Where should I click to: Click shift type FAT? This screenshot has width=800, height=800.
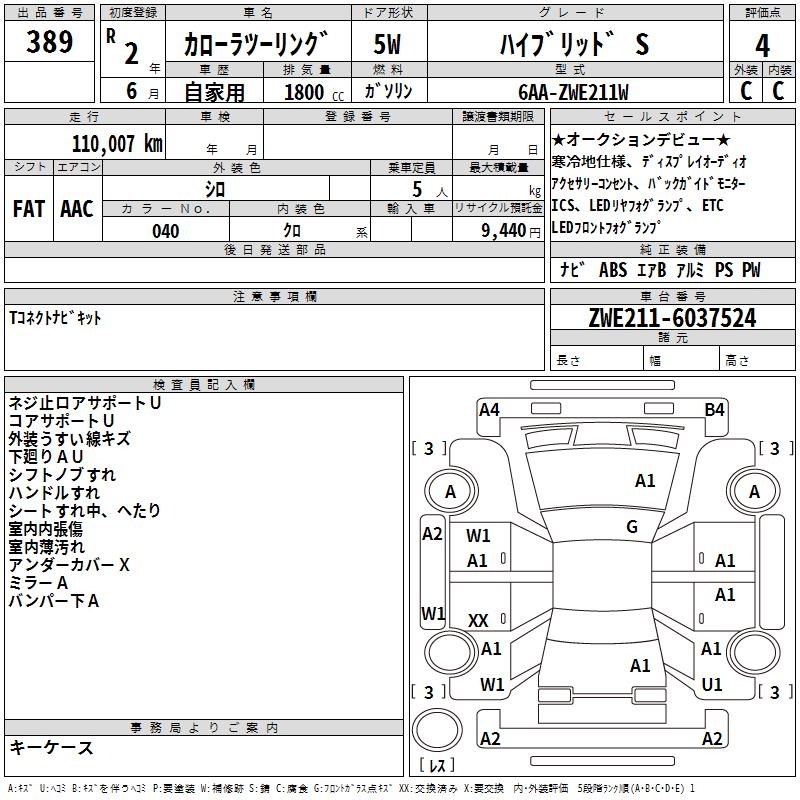pyautogui.click(x=28, y=209)
